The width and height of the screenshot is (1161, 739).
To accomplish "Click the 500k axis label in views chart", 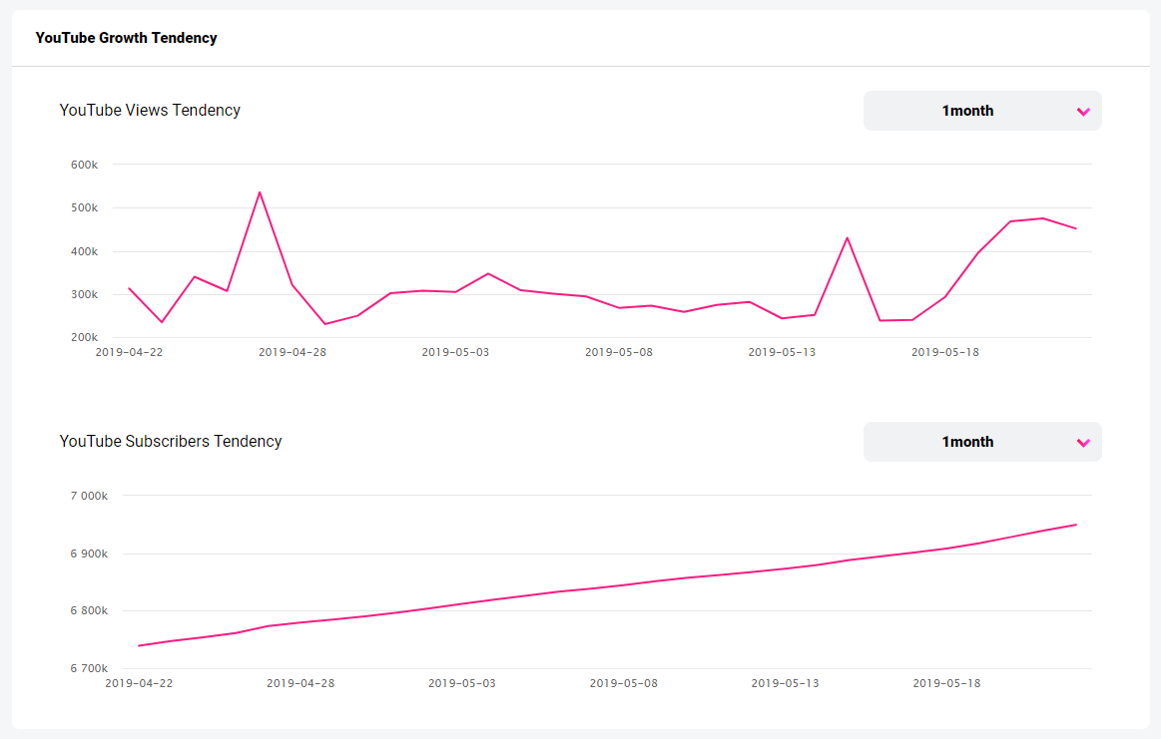I will pos(84,207).
